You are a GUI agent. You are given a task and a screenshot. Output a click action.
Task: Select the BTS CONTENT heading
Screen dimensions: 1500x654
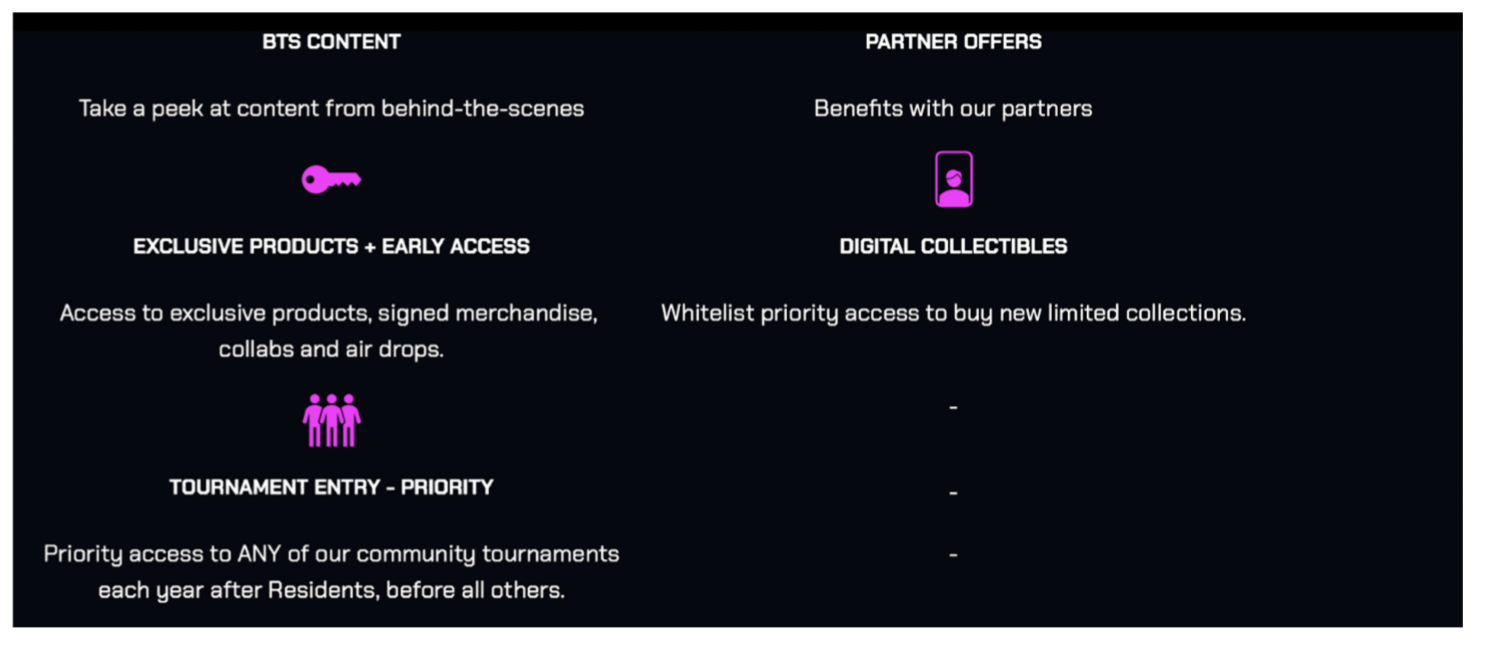pos(331,42)
